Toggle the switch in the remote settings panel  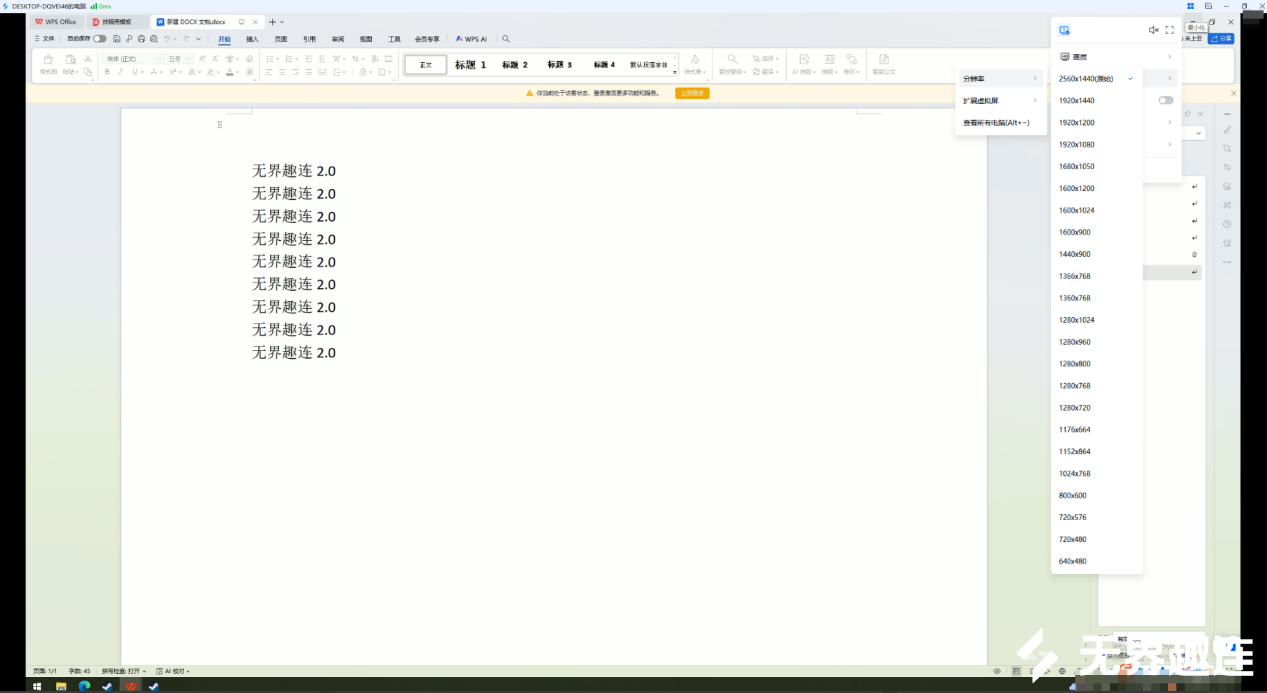point(1165,100)
